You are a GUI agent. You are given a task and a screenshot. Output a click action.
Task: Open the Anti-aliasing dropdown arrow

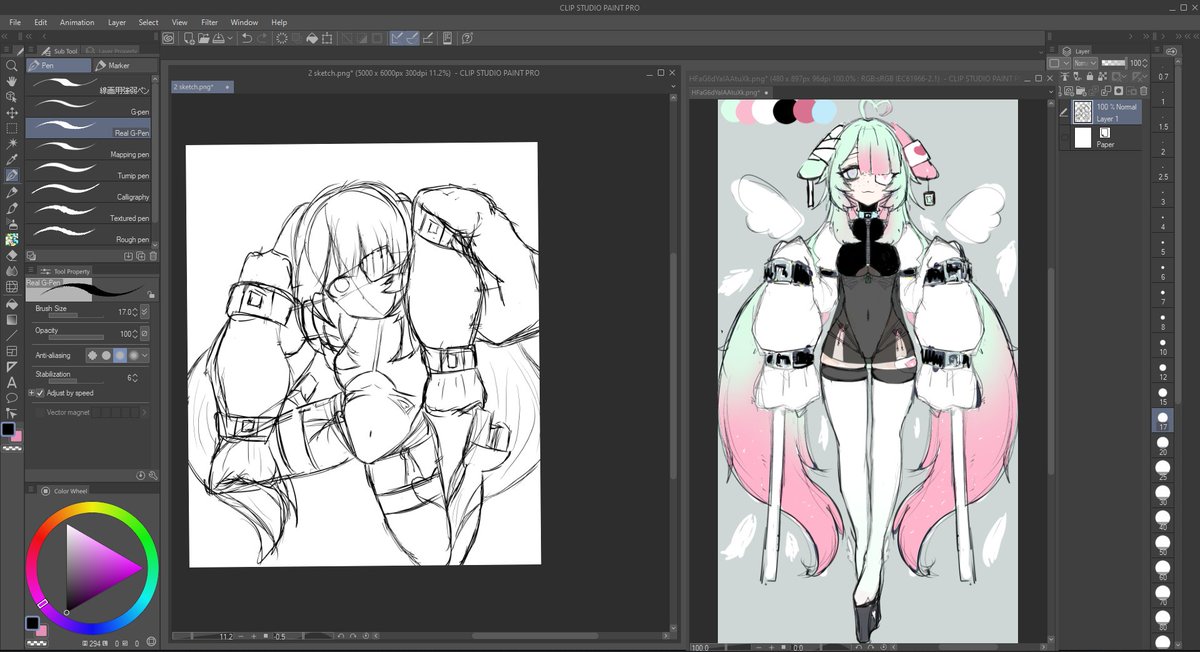pos(145,355)
